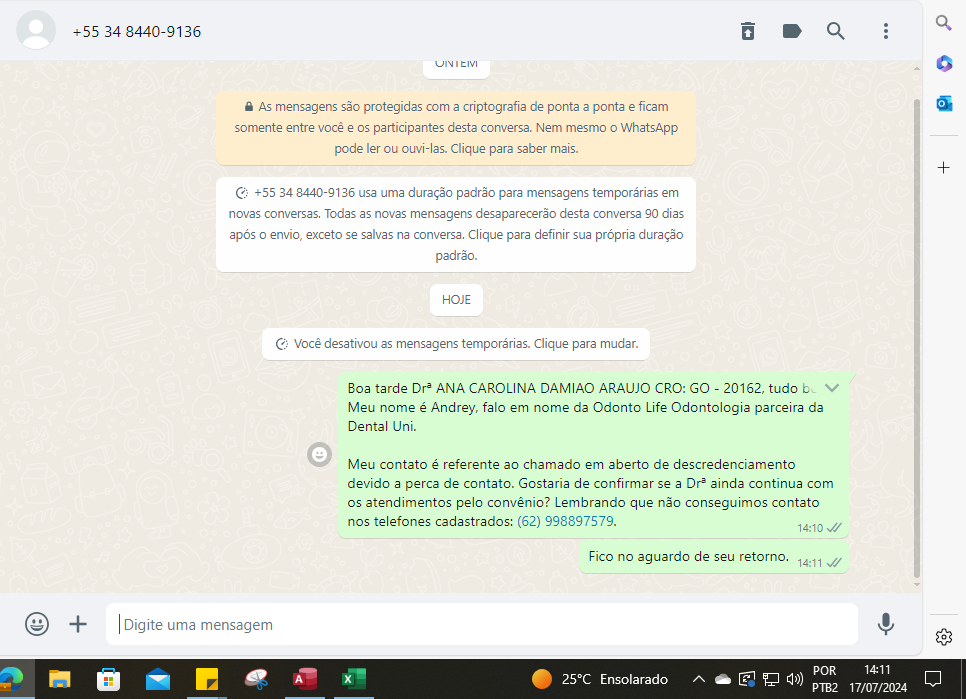966x699 pixels.
Task: Start voice recording with microphone icon
Action: tap(886, 624)
